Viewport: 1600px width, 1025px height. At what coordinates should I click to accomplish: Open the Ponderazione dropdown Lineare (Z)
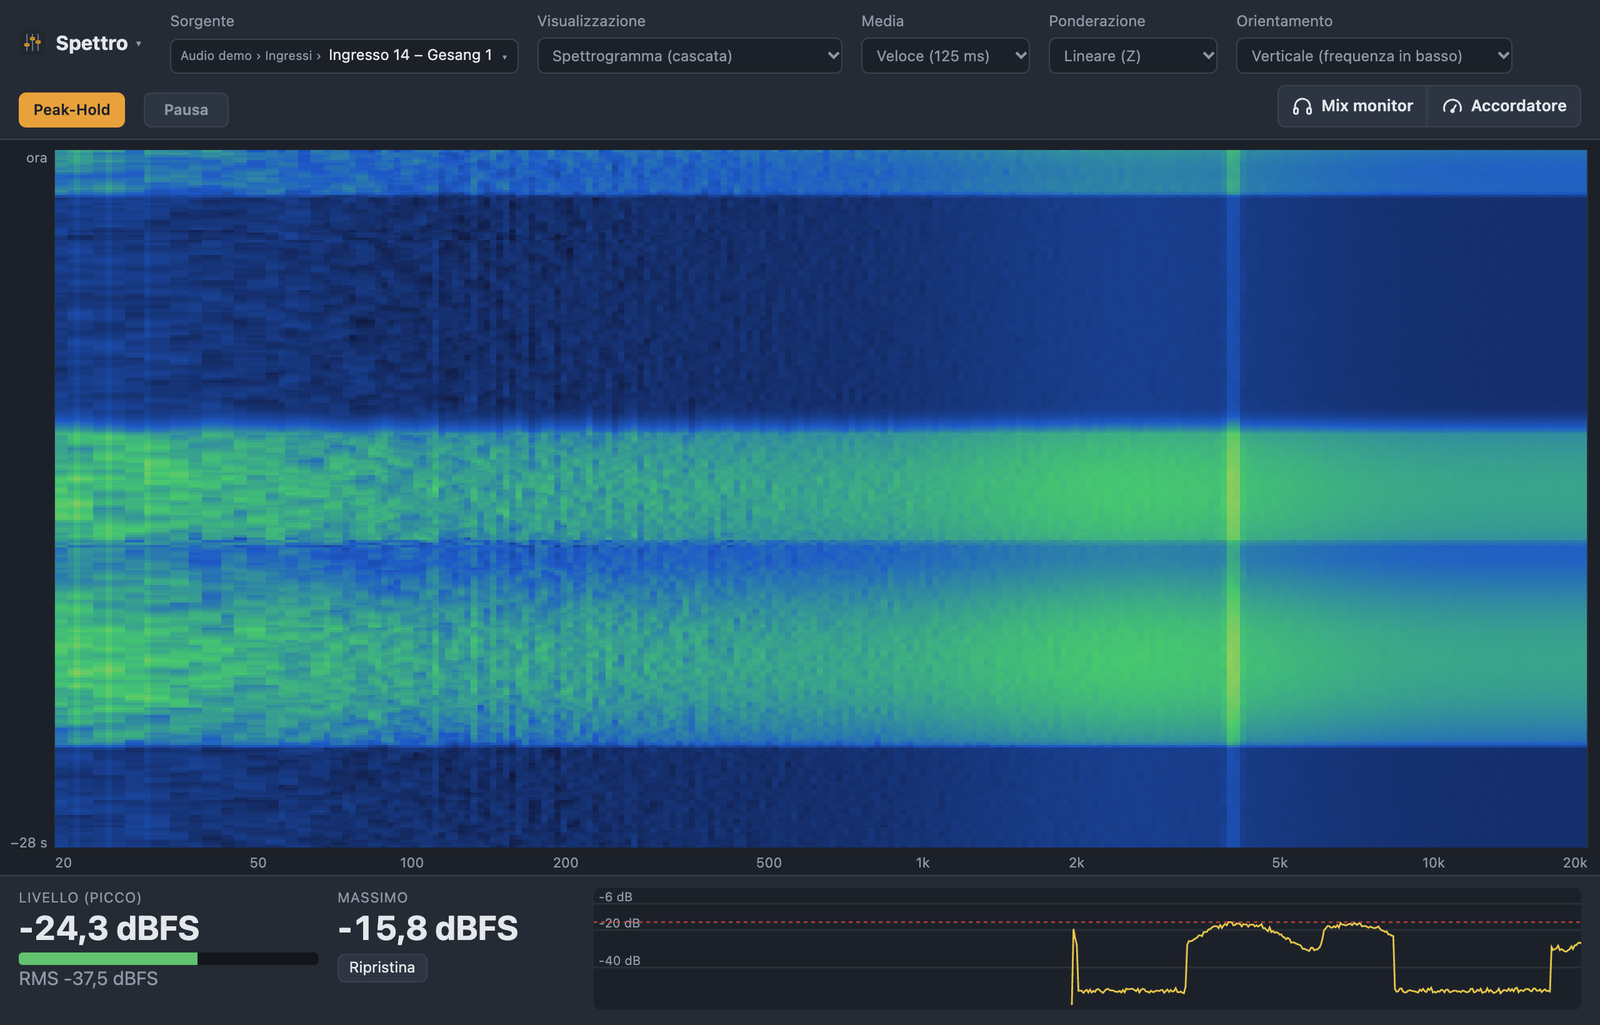point(1132,56)
